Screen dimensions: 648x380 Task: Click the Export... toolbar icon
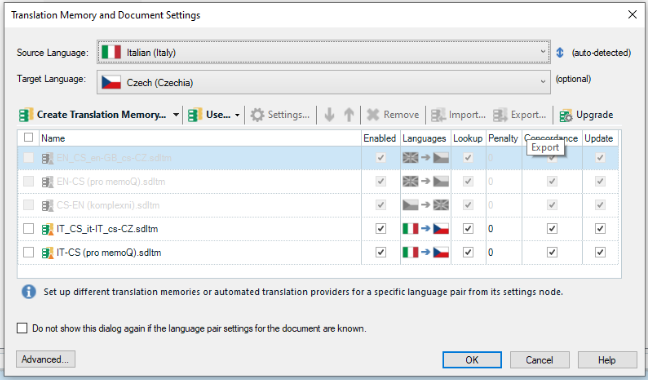point(500,115)
